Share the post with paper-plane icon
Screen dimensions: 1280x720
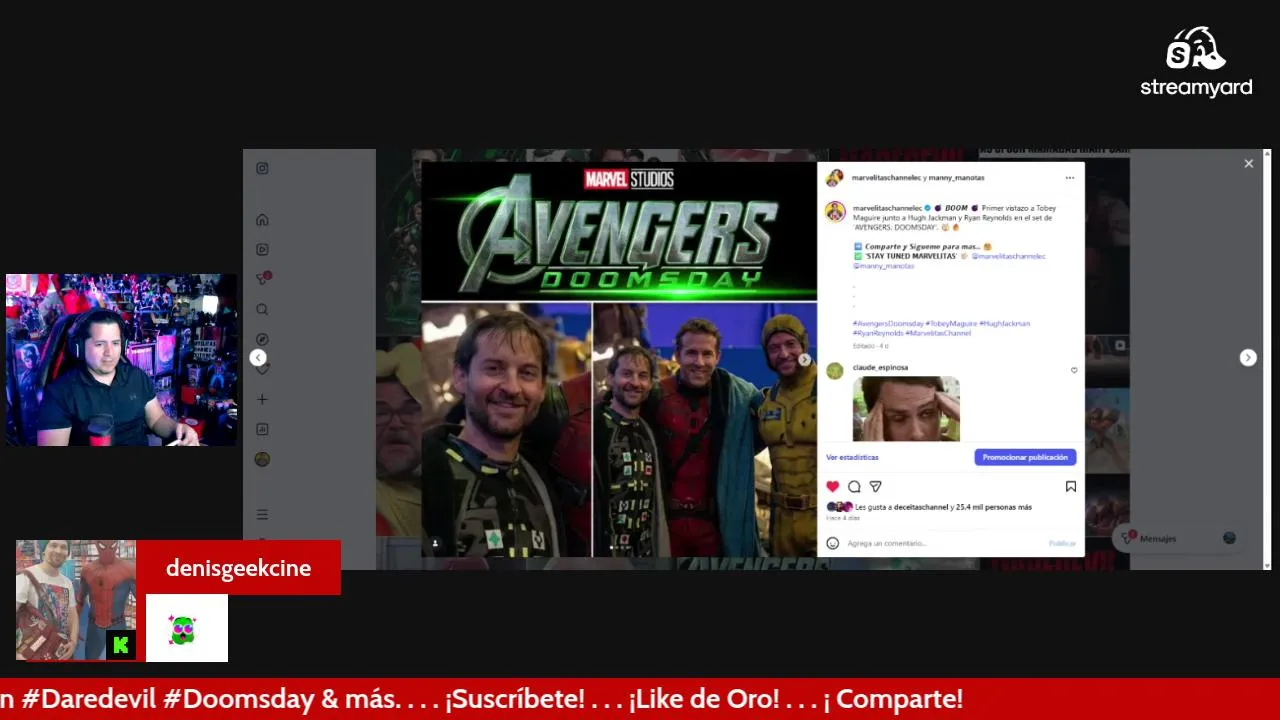pos(876,486)
